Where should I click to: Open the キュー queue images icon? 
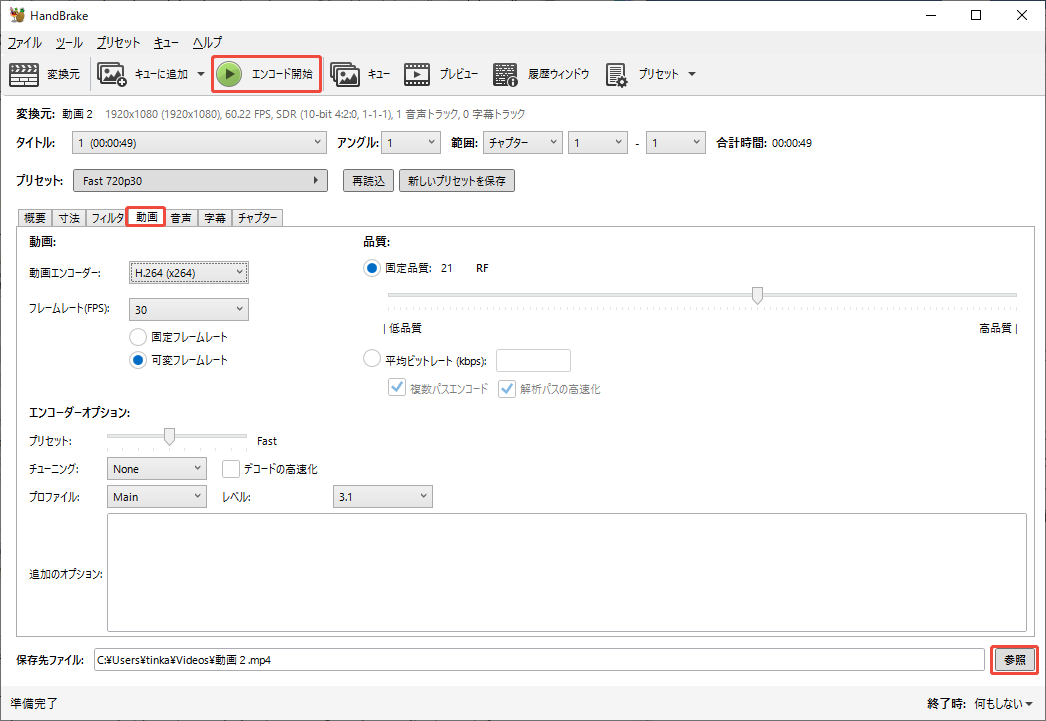coord(345,74)
